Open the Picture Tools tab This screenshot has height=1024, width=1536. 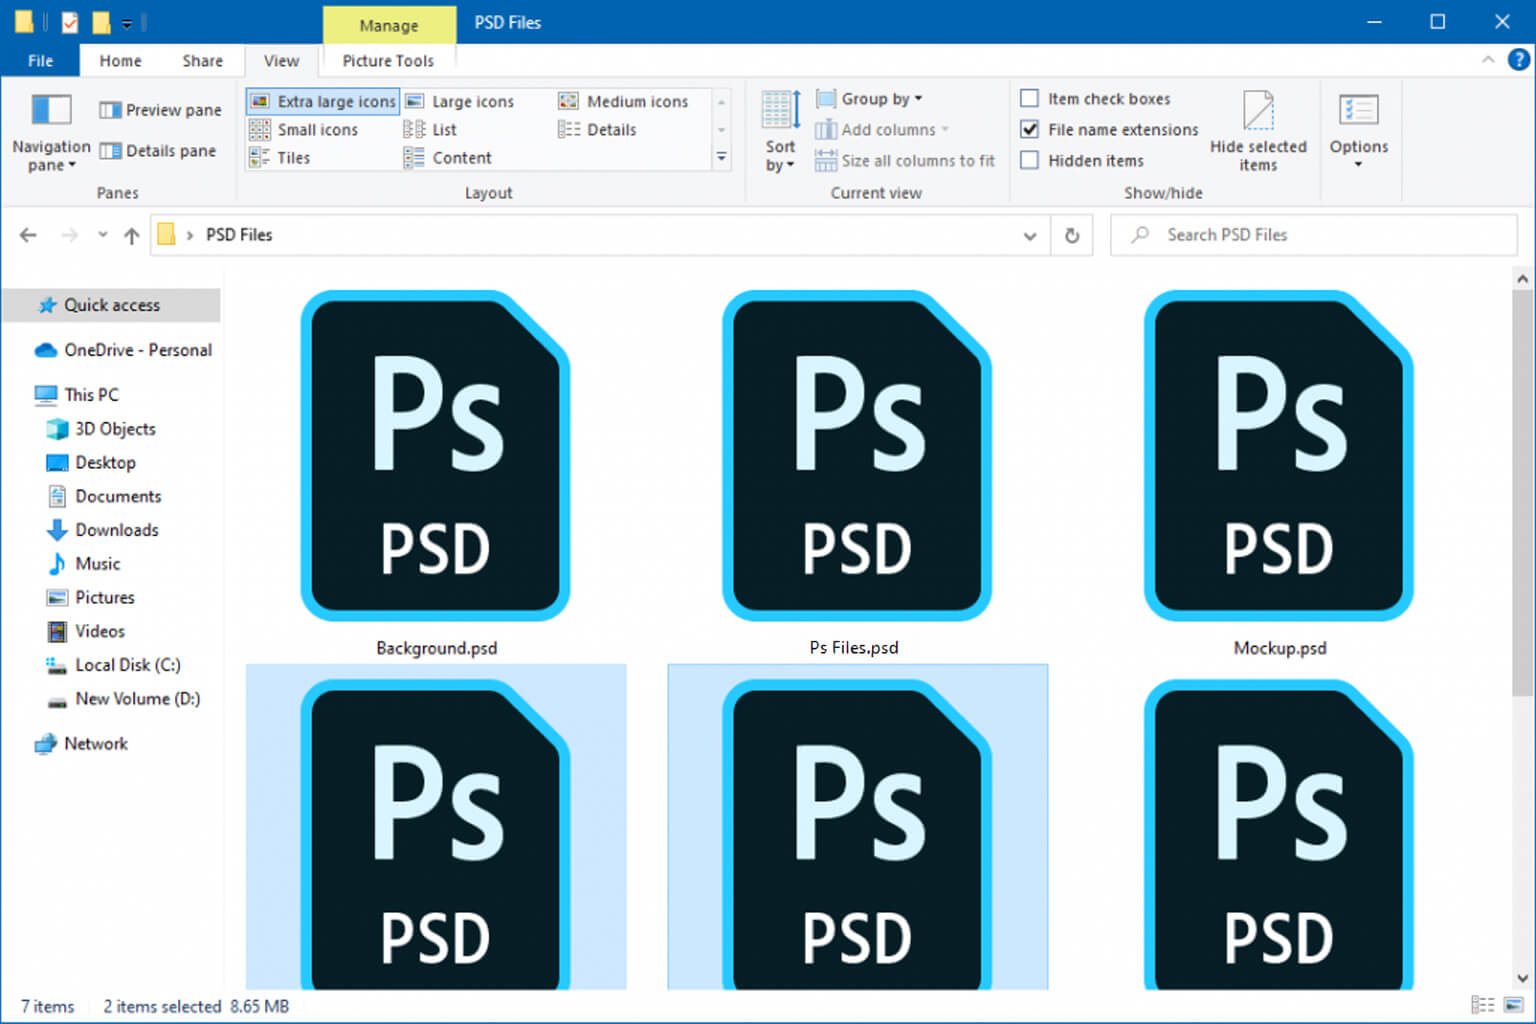(x=389, y=60)
